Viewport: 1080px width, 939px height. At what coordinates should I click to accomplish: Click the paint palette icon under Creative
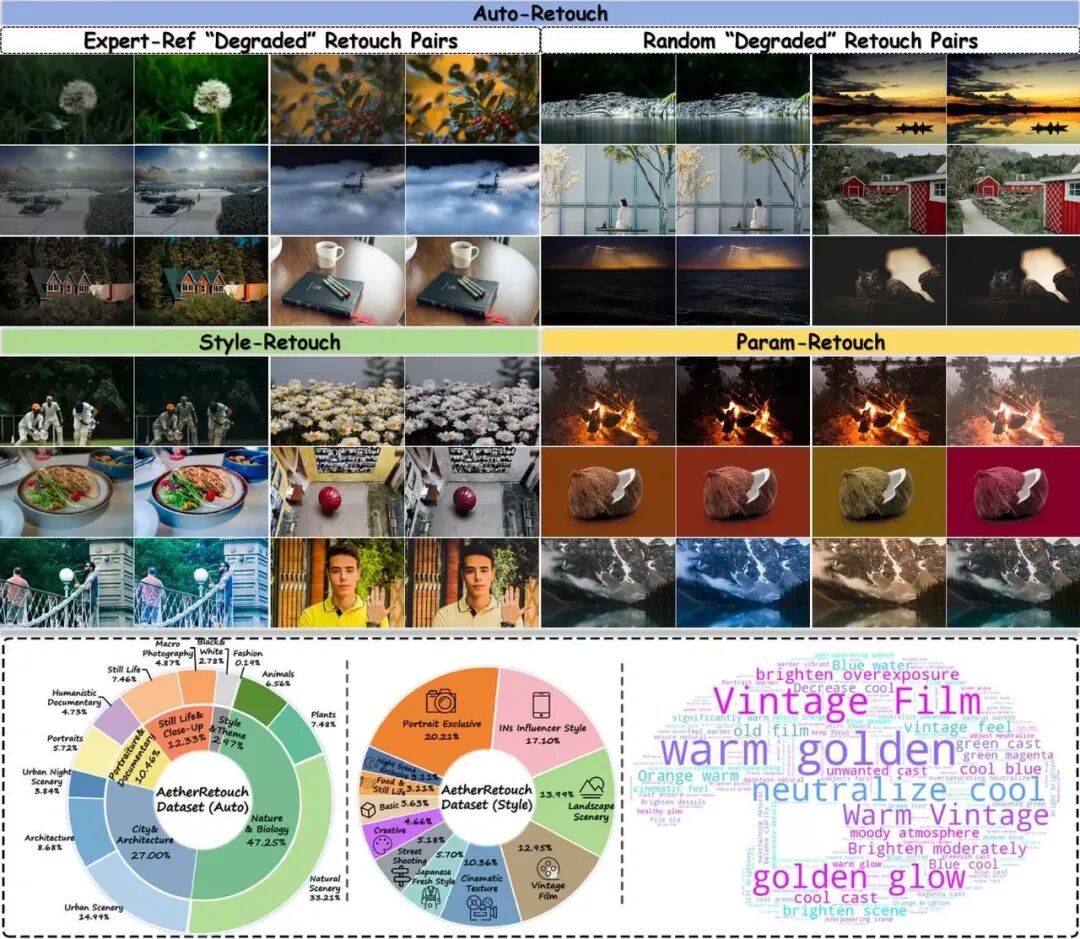381,843
